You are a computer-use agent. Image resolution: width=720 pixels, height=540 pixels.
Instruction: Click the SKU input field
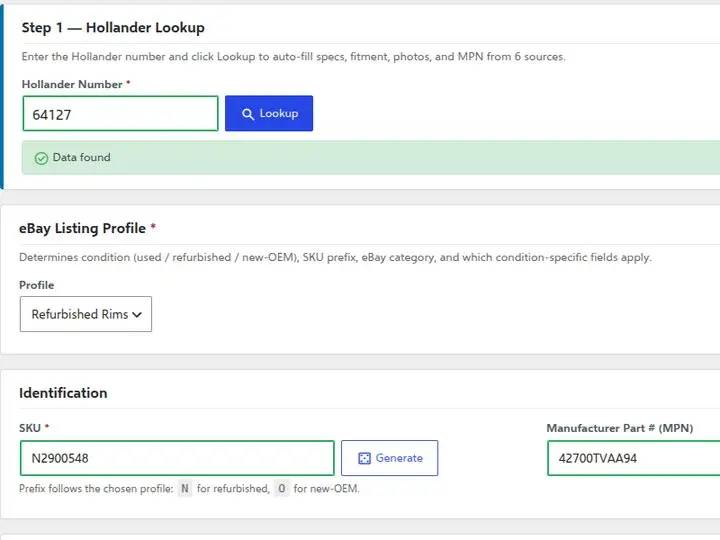tap(177, 458)
